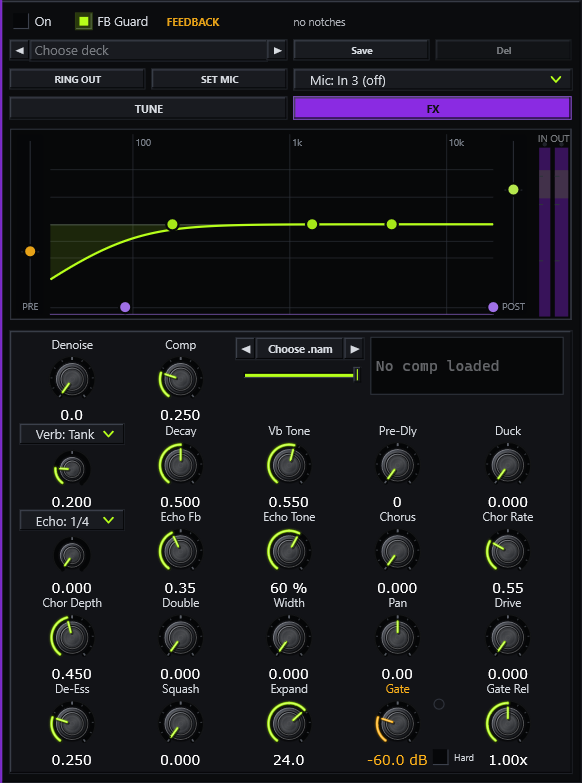
Task: Click the Width knob
Action: point(289,637)
